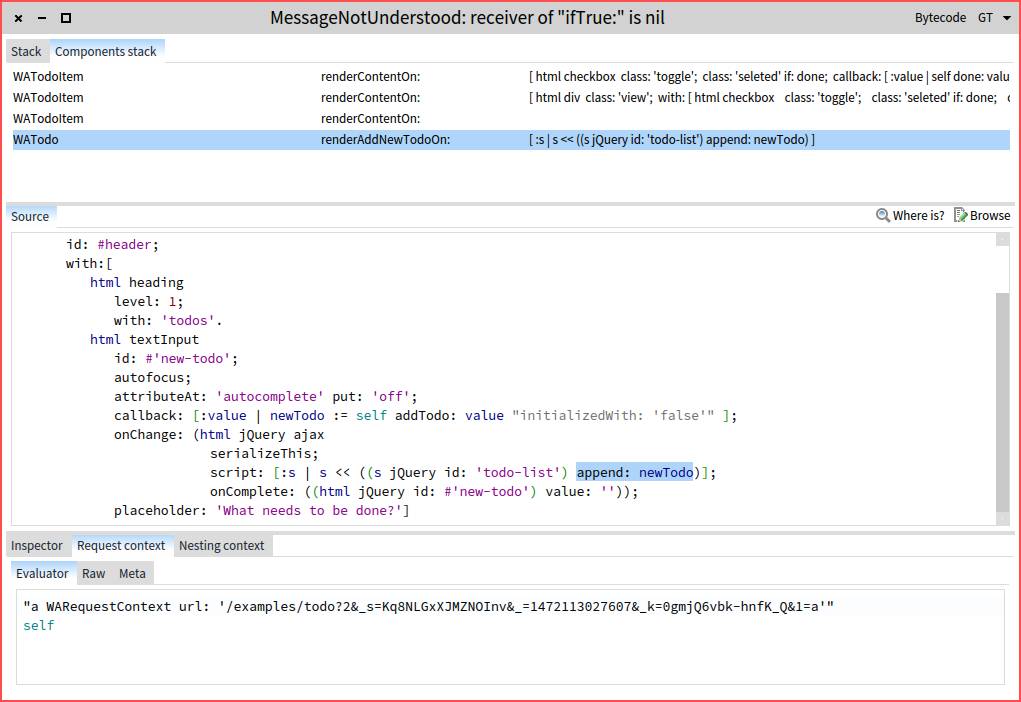Viewport: 1021px width, 702px height.
Task: Click the Bytecode button
Action: (x=940, y=18)
